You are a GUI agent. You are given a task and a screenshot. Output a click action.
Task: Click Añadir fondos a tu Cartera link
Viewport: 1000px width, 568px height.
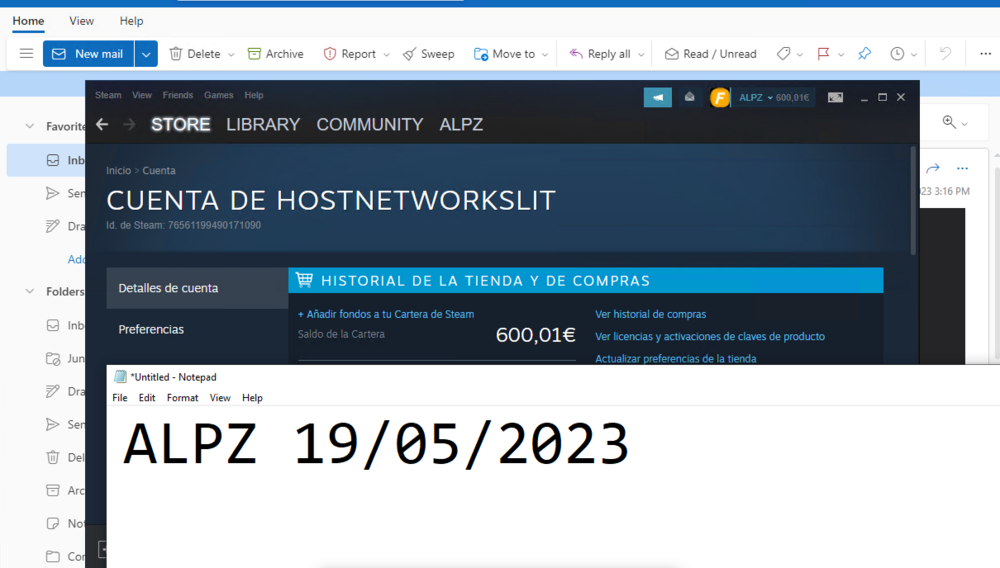point(386,314)
